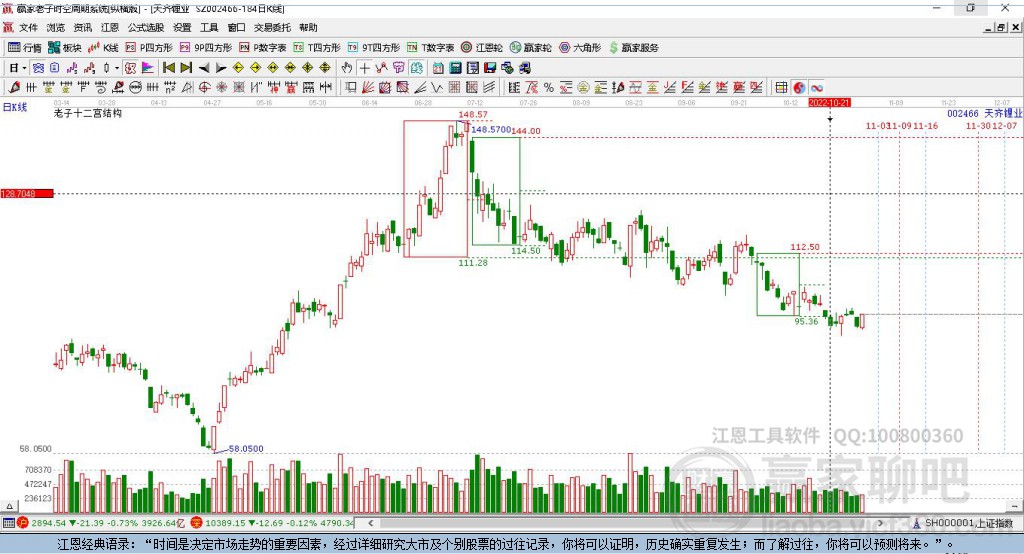Open the calendar date icon
Image resolution: width=1024 pixels, height=554 pixels.
click(438, 68)
